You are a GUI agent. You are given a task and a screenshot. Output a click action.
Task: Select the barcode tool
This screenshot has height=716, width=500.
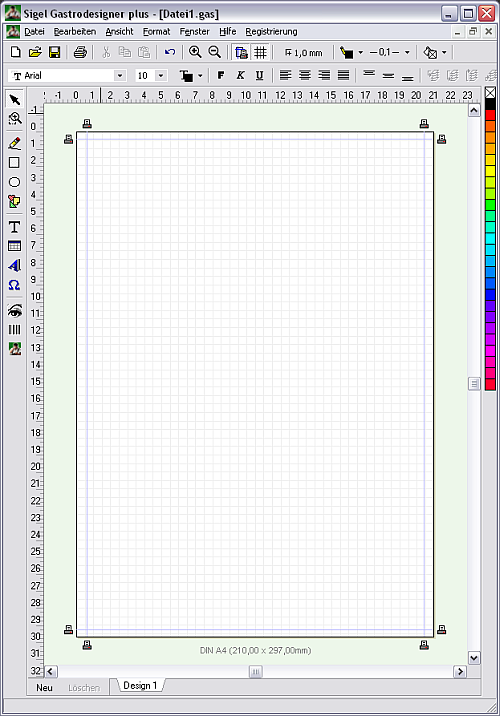(x=14, y=329)
